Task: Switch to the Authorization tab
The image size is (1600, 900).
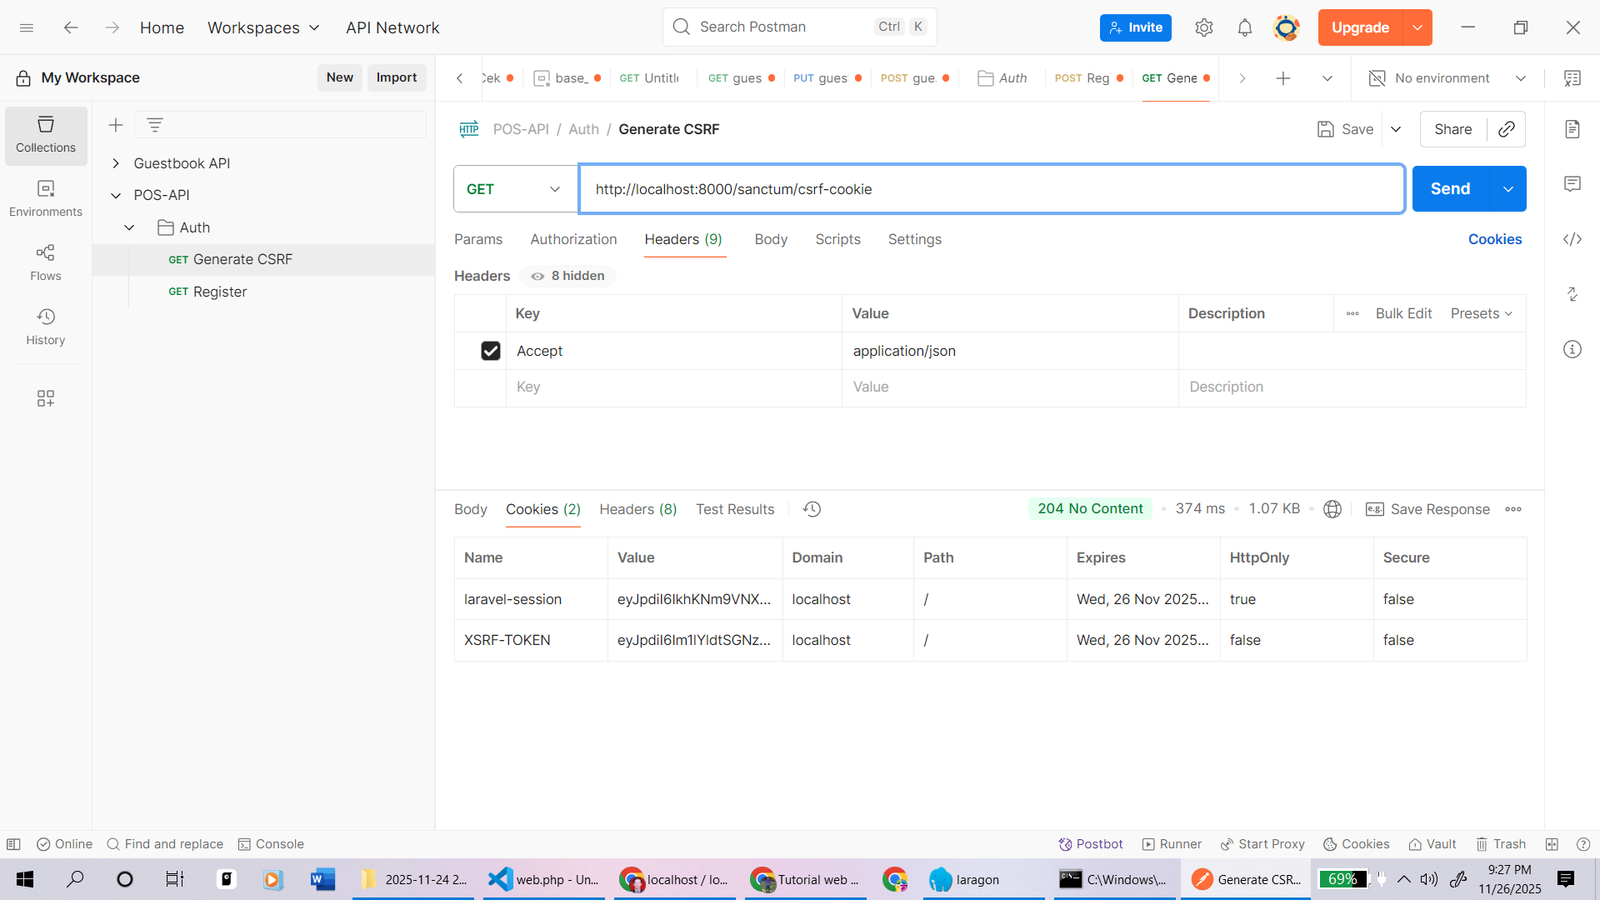Action: pyautogui.click(x=573, y=239)
